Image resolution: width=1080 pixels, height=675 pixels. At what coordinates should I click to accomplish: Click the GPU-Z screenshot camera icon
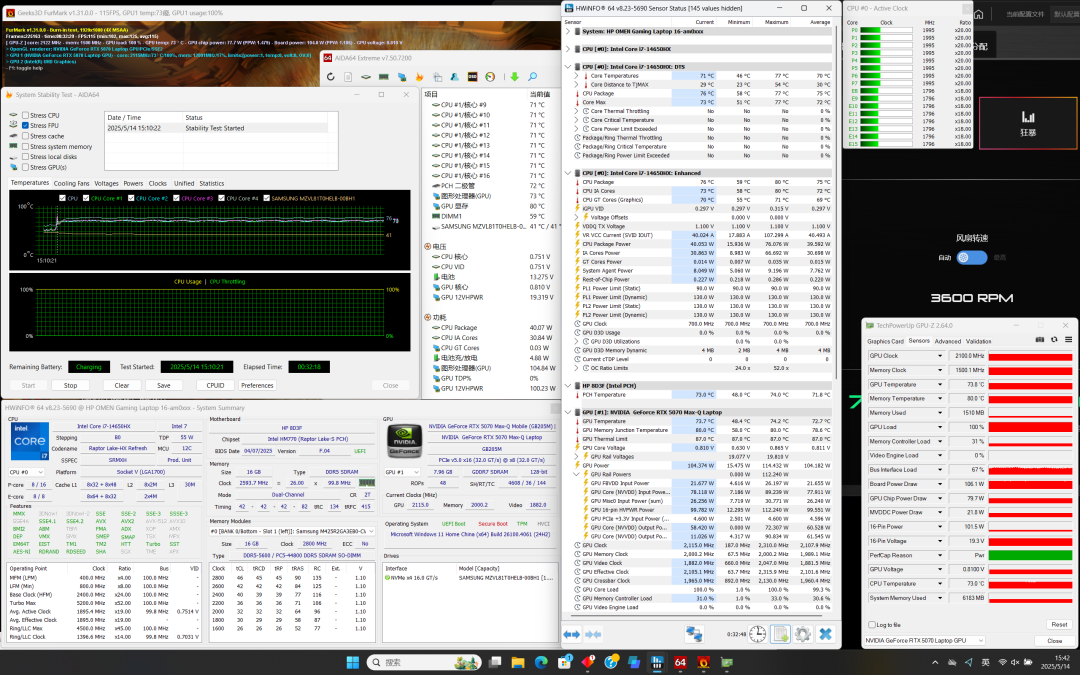(x=1040, y=340)
